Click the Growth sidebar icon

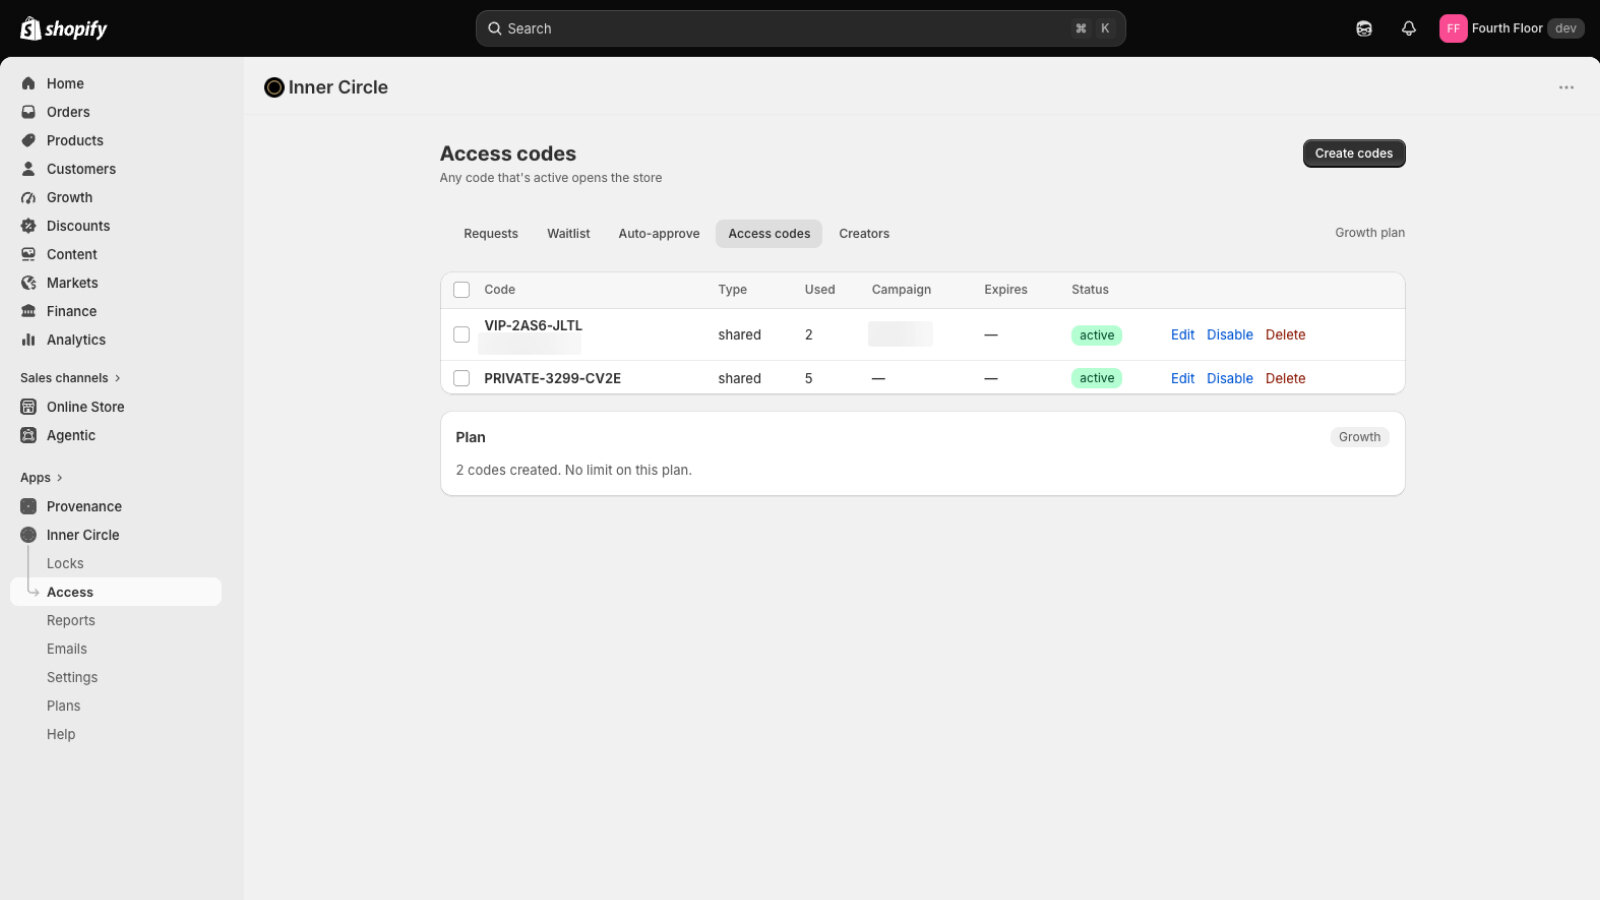coord(28,198)
